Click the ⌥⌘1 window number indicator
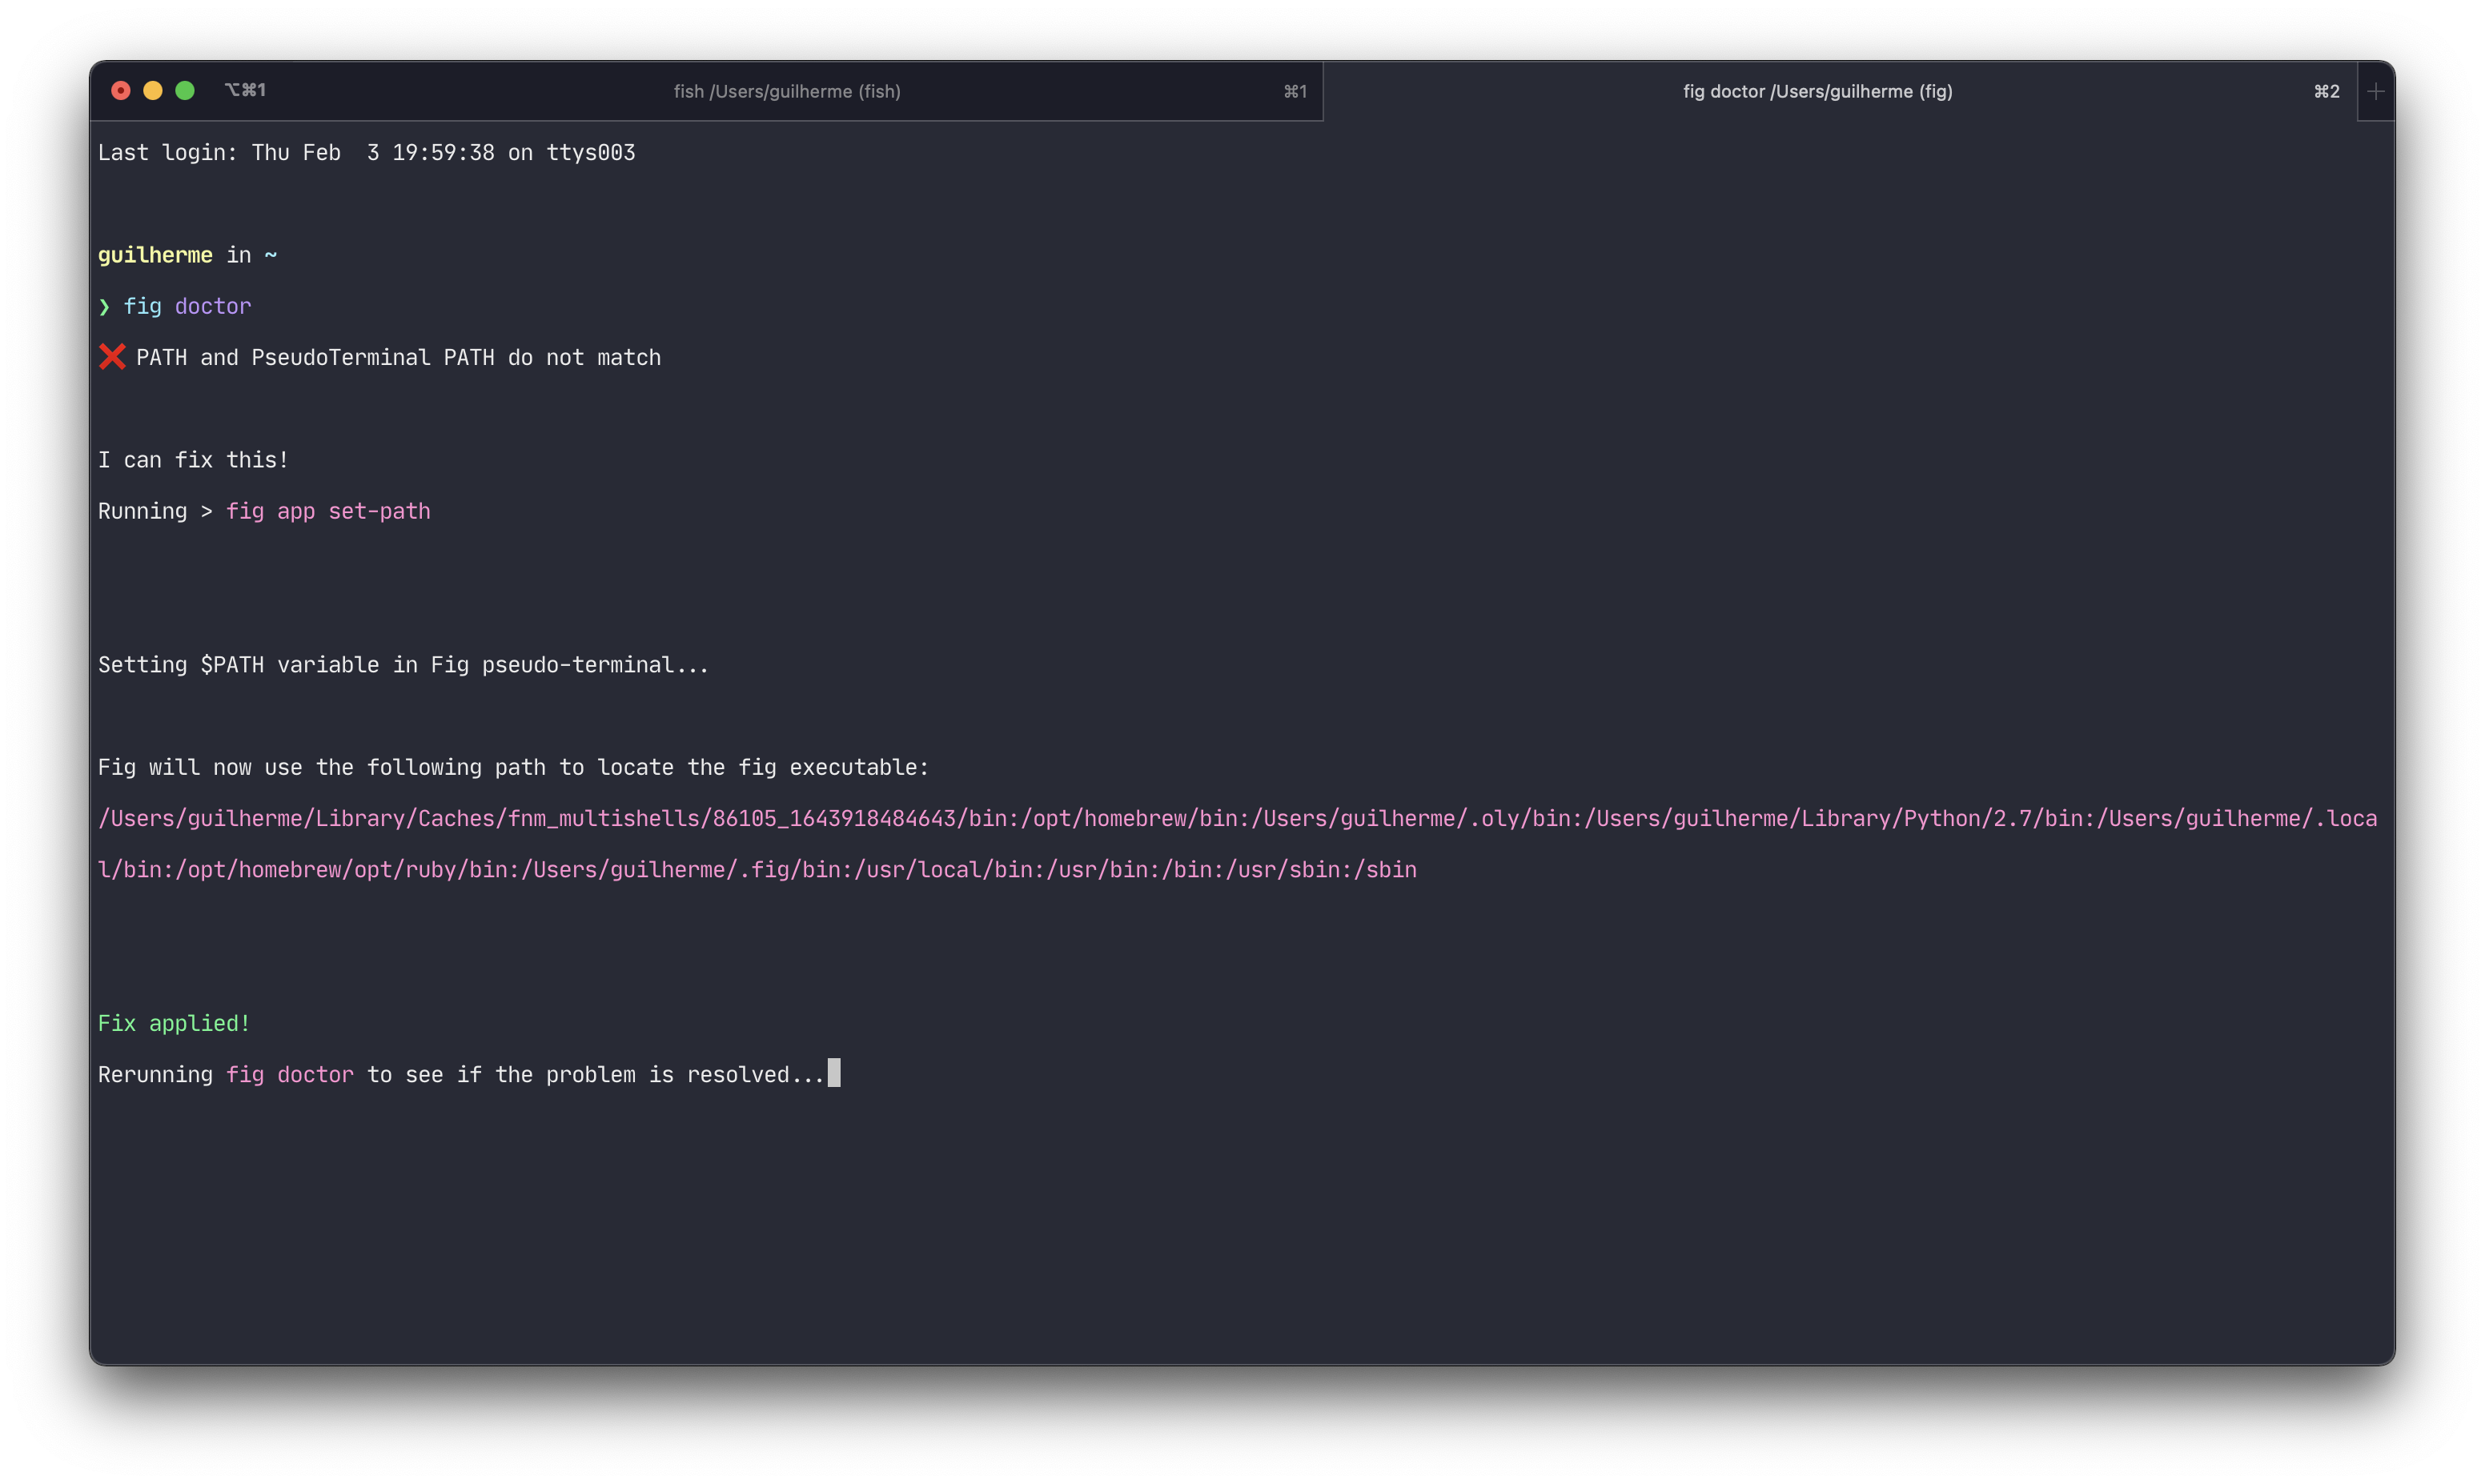 [245, 90]
